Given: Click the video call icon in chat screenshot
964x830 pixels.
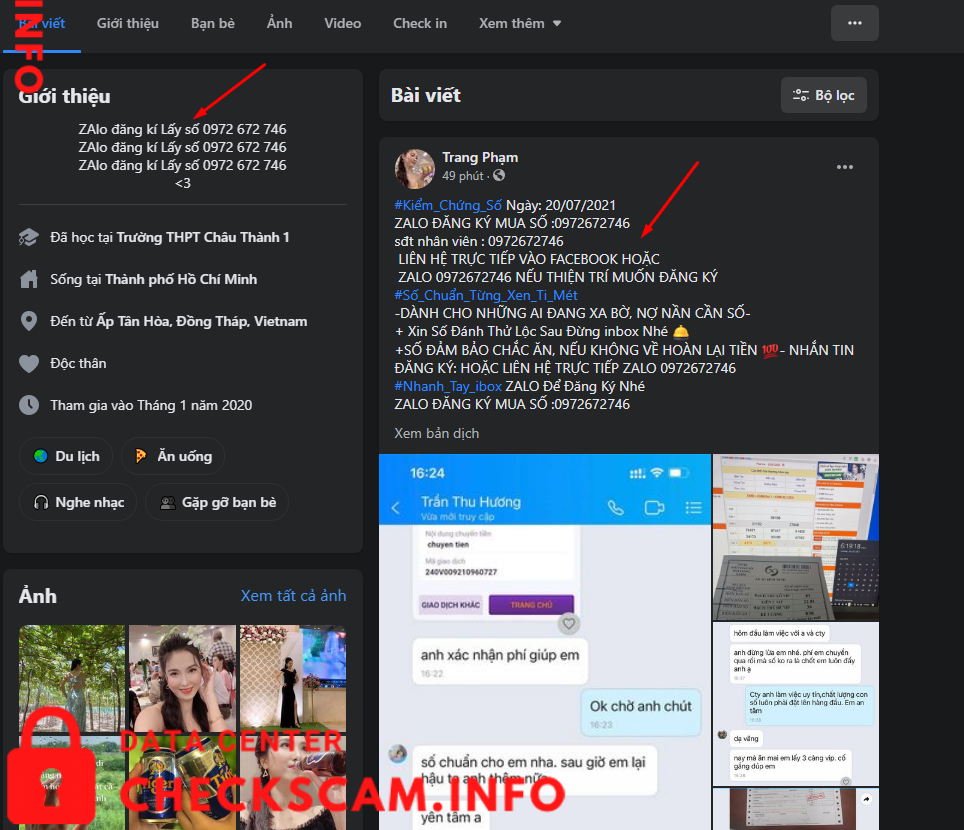Looking at the screenshot, I should coord(654,508).
